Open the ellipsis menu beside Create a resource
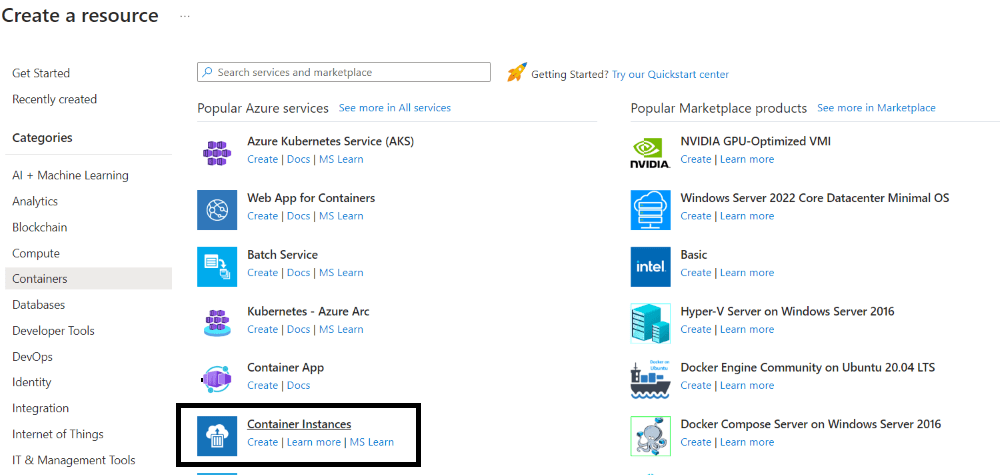This screenshot has height=475, width=1000. coord(185,17)
